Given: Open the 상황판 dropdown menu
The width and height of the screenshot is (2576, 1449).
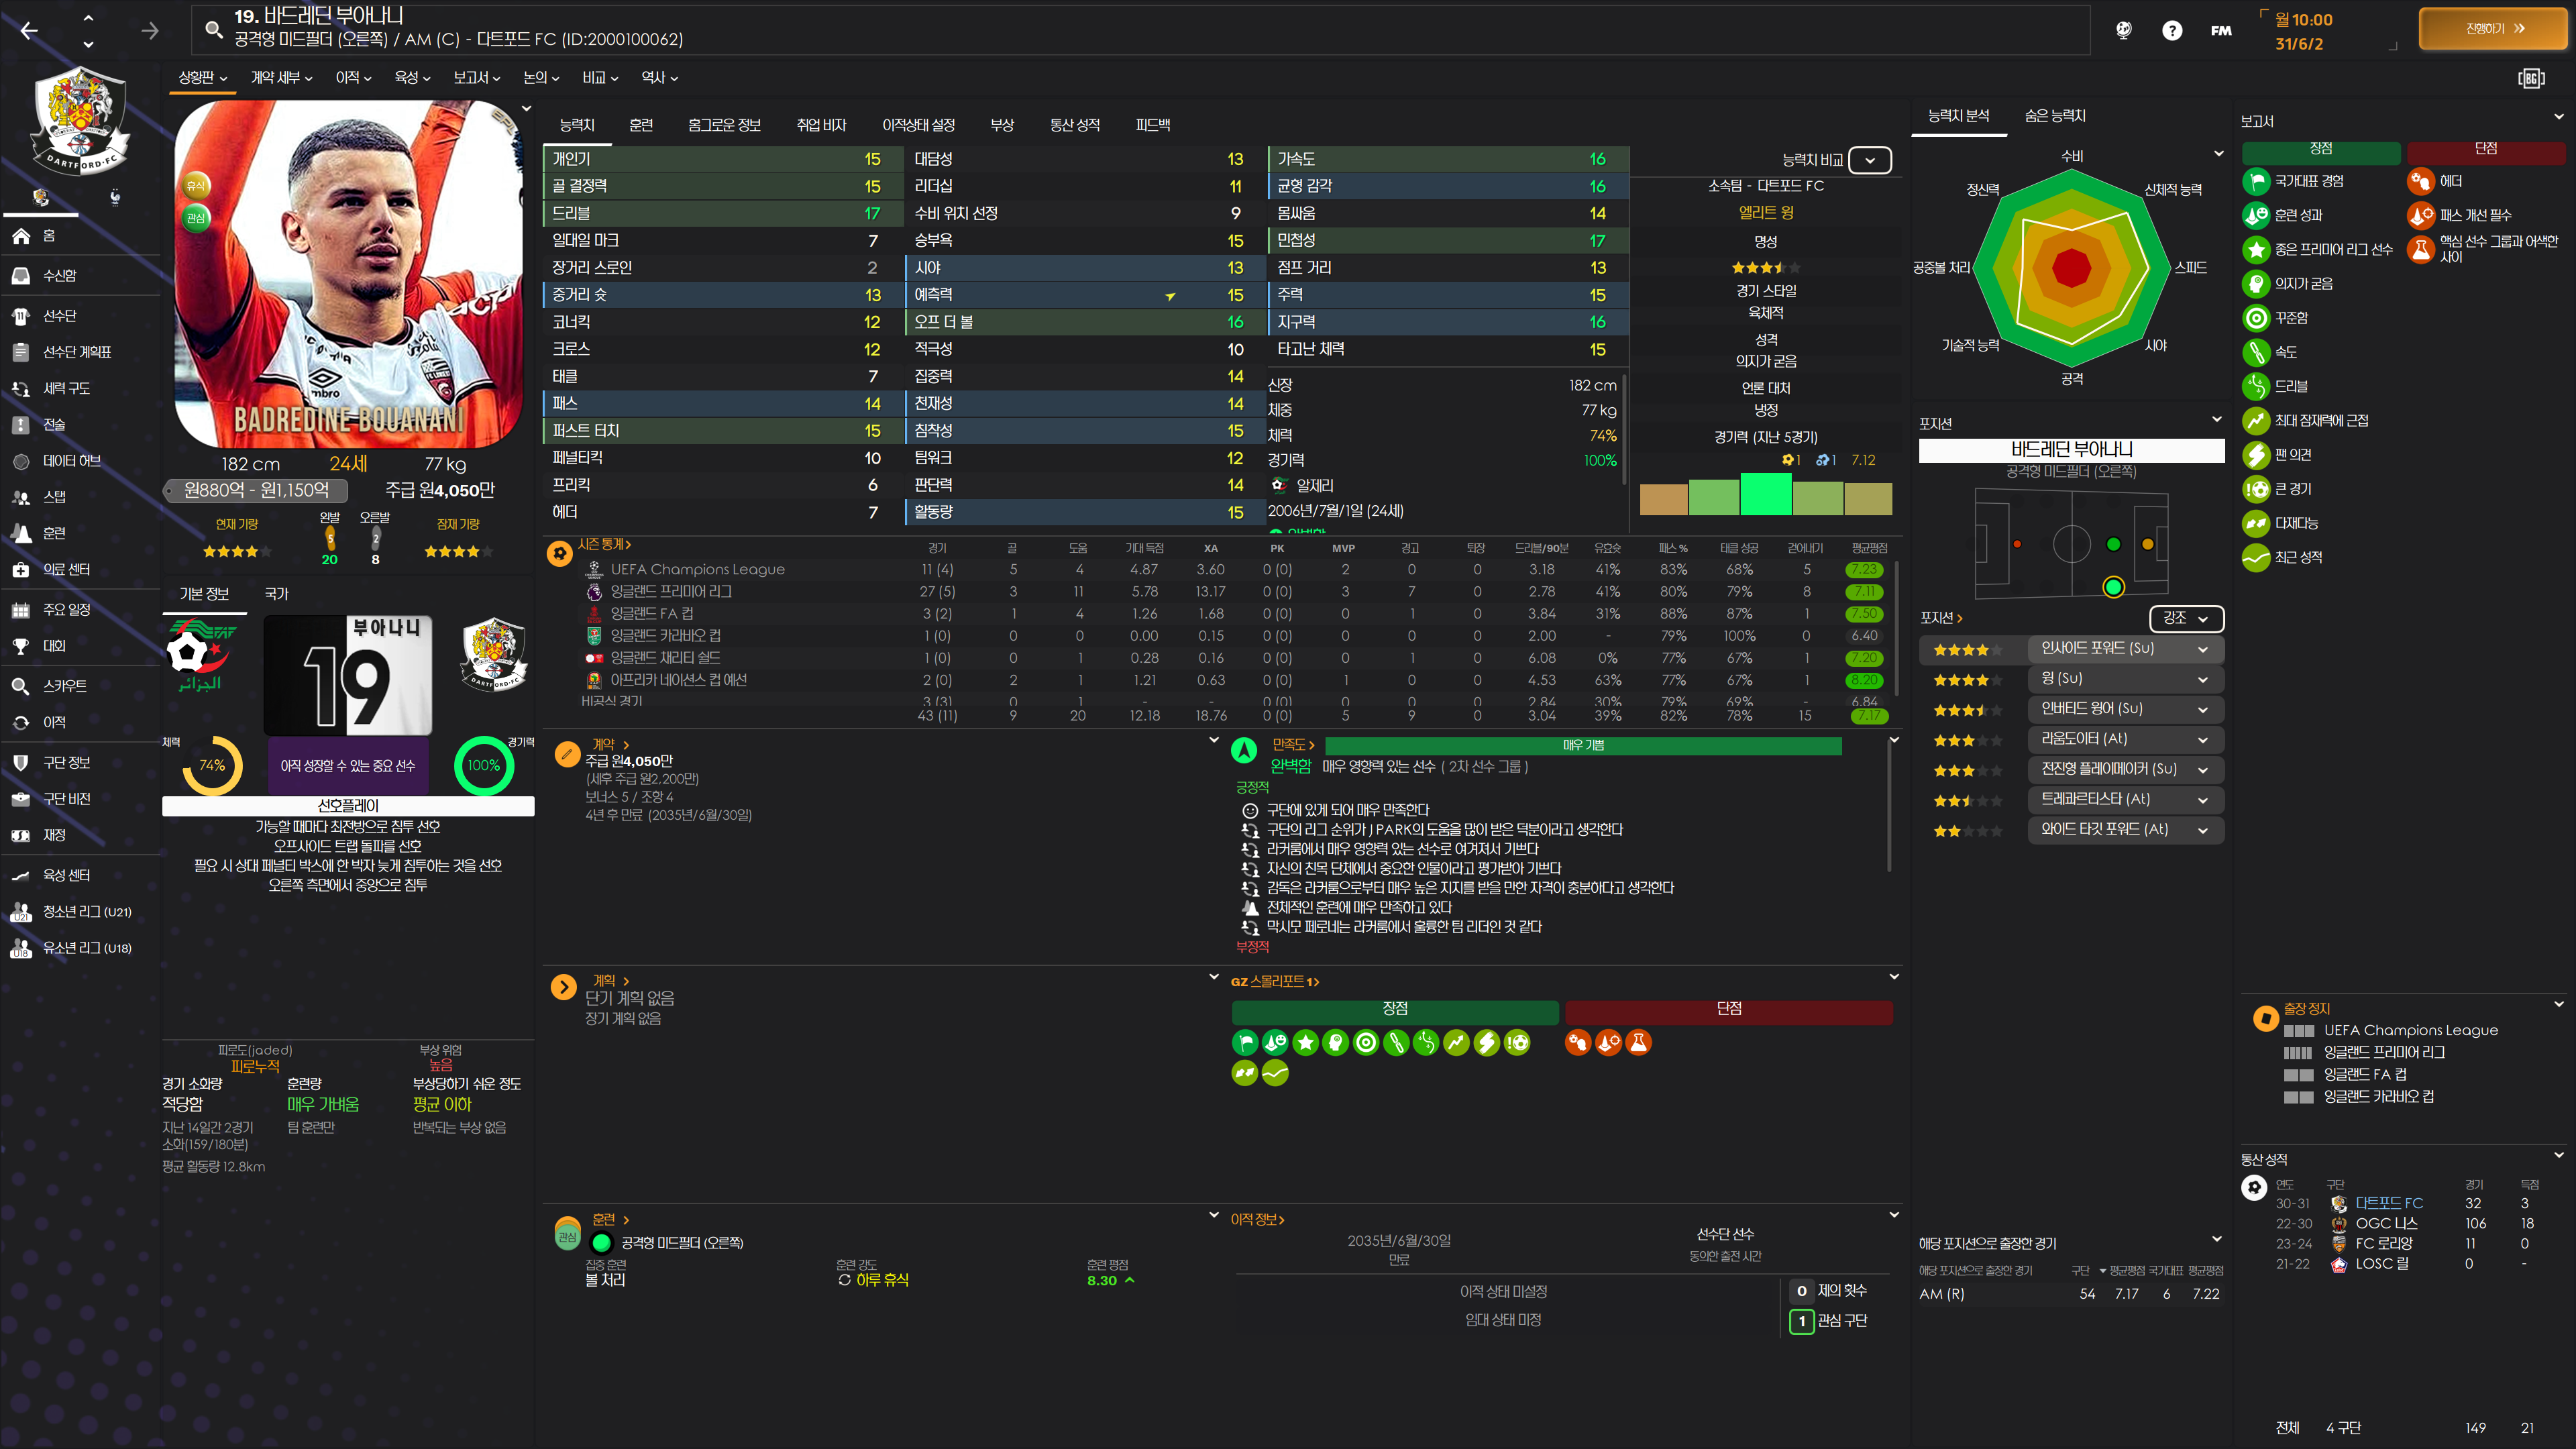Looking at the screenshot, I should tap(202, 77).
